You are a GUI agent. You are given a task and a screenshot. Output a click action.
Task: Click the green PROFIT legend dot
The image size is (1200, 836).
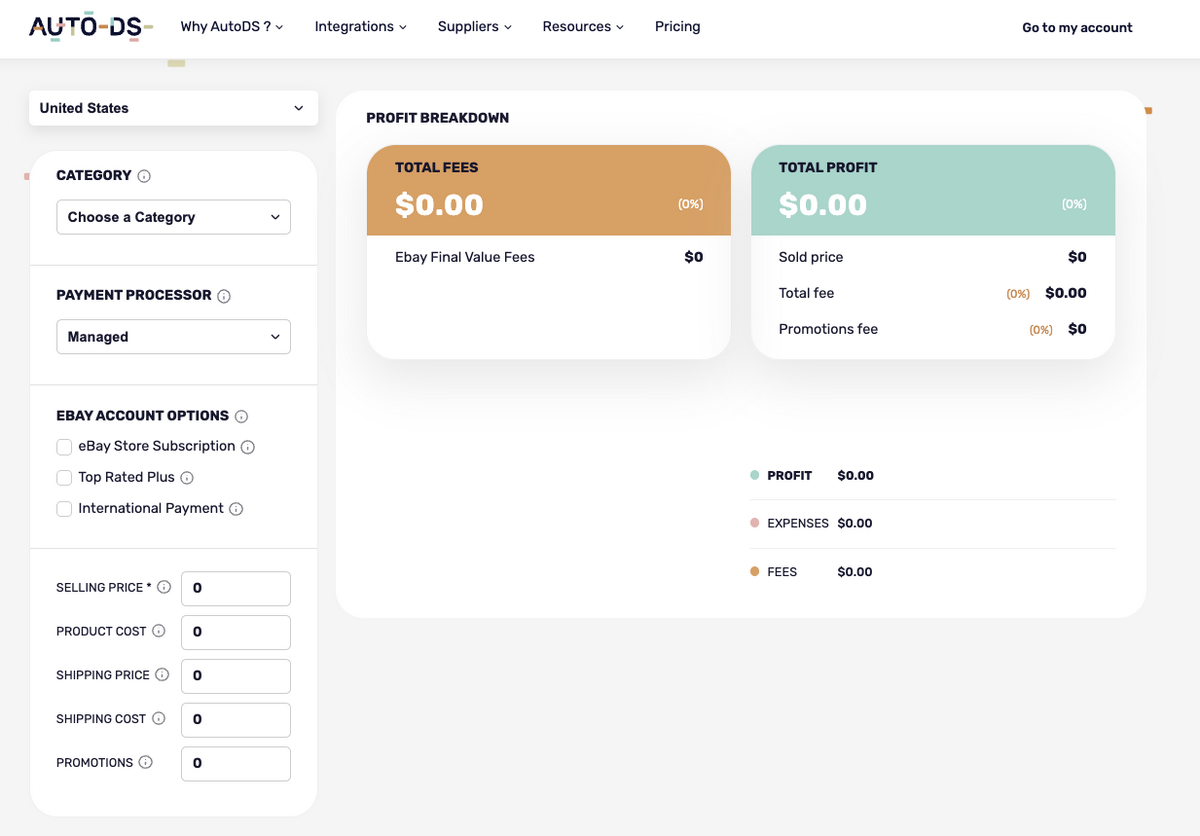click(x=753, y=476)
